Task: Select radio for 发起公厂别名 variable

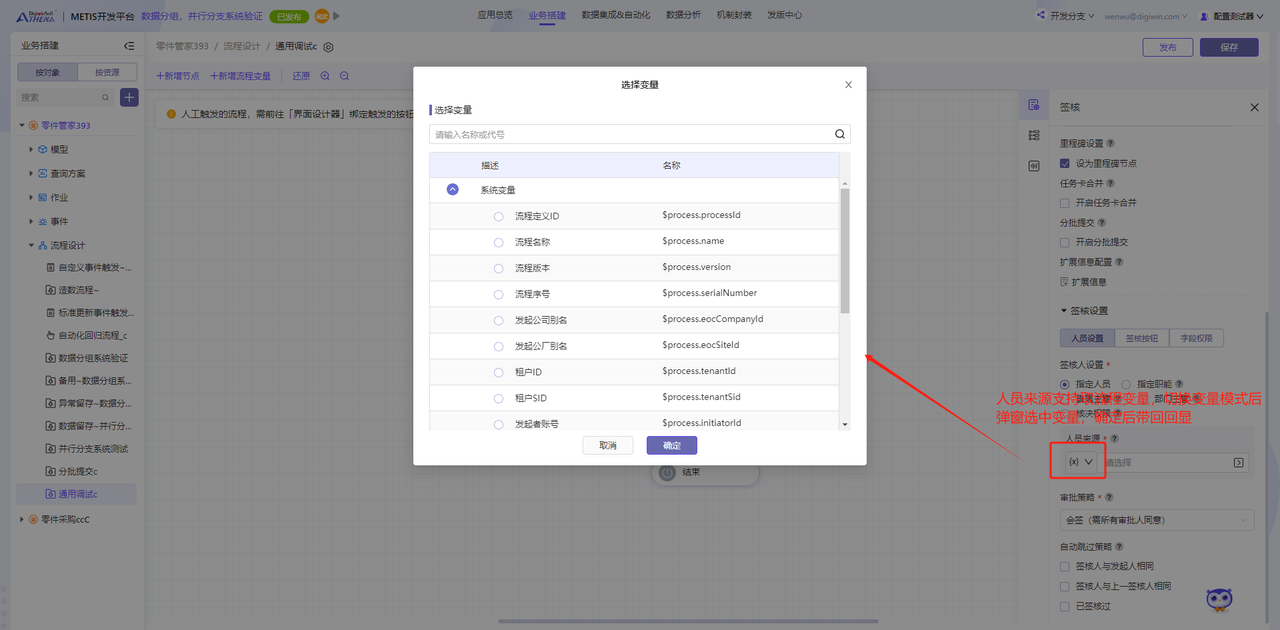Action: (499, 346)
